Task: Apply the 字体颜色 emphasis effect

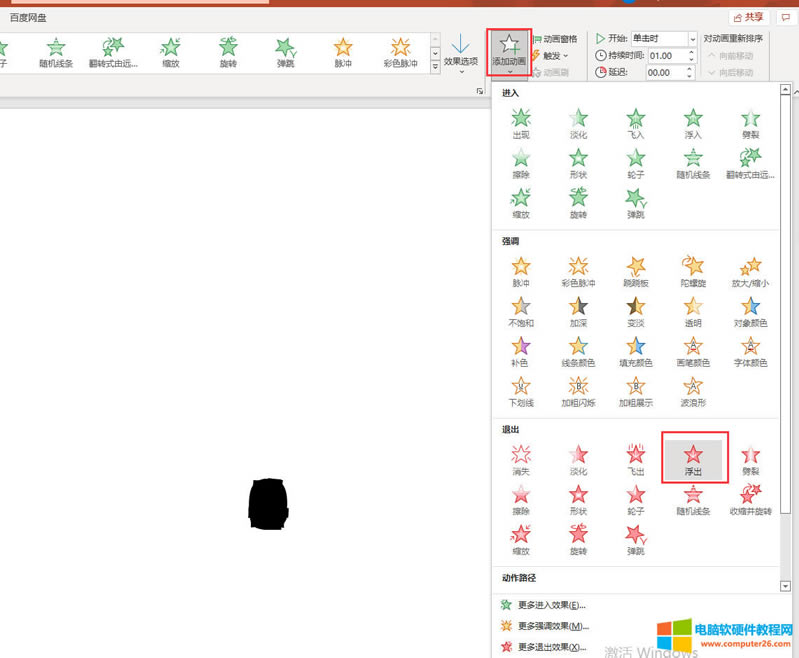Action: point(750,351)
